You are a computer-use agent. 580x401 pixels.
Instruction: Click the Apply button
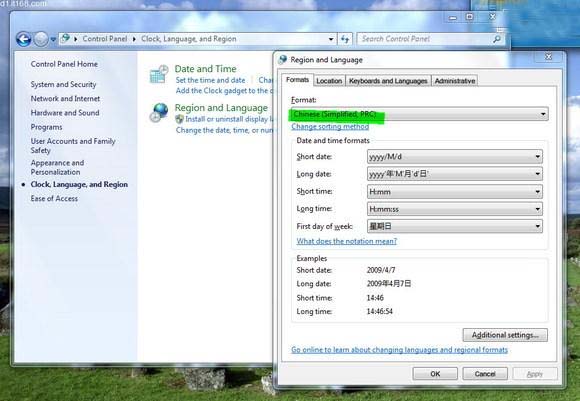535,374
